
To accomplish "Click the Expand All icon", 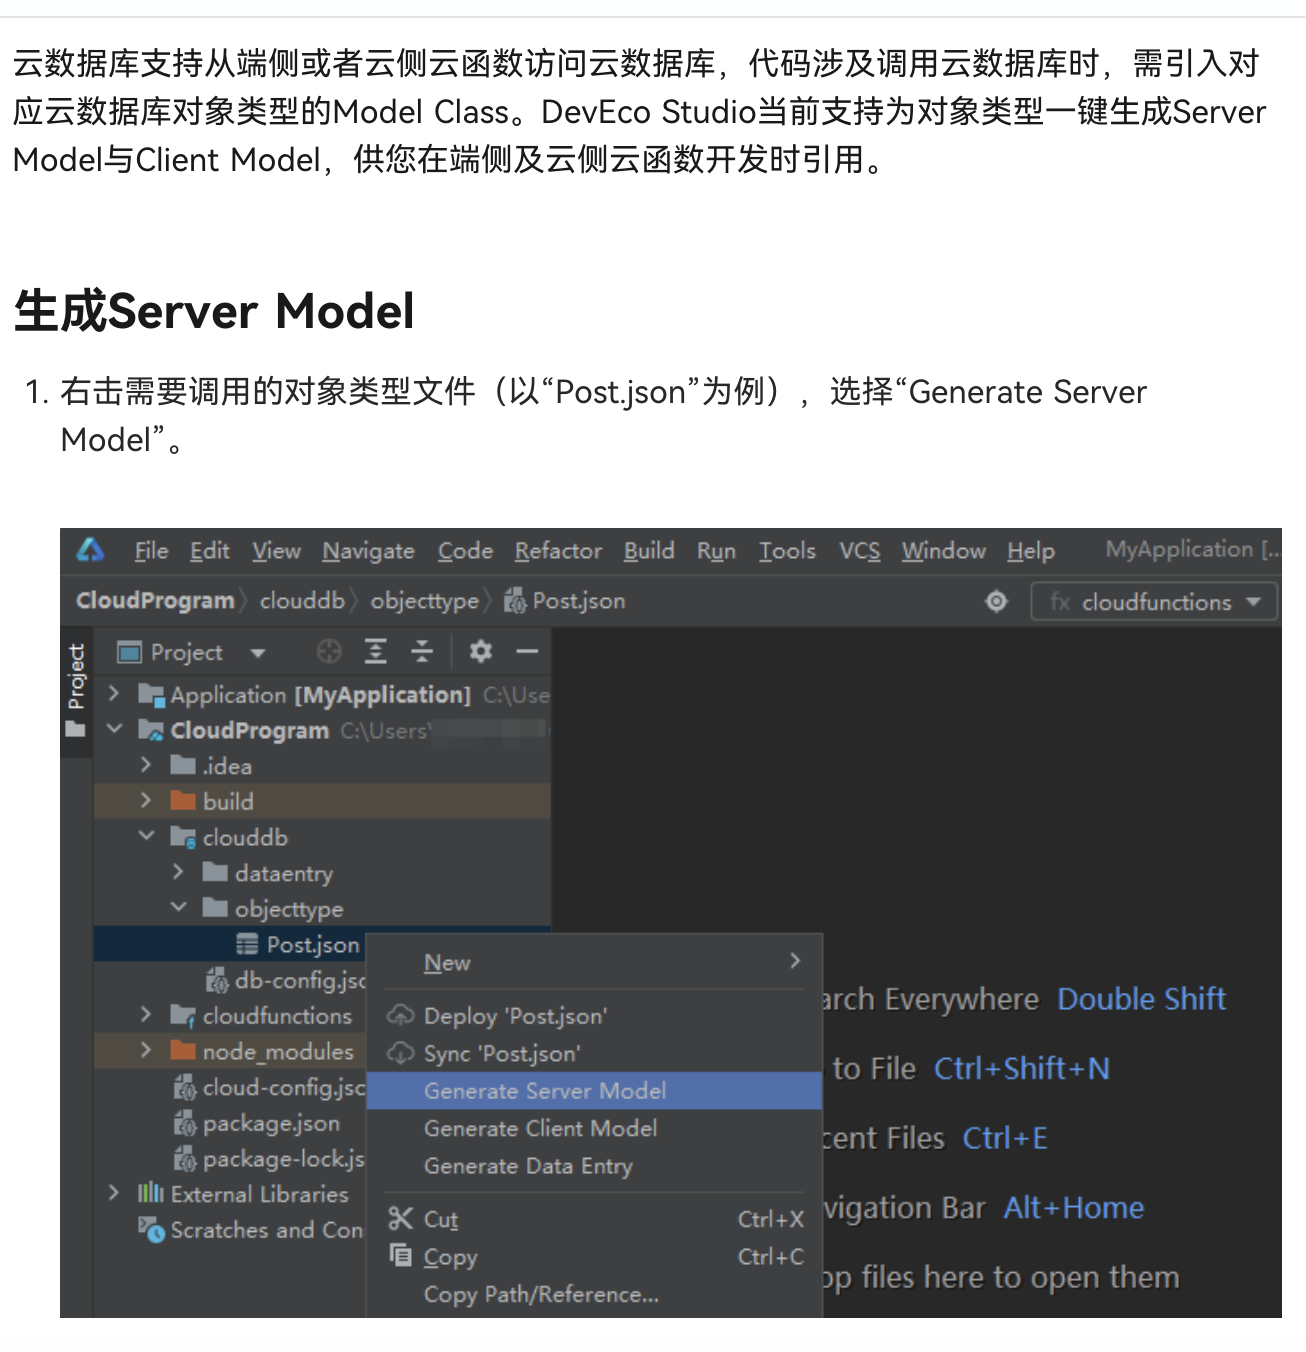I will 375,652.
